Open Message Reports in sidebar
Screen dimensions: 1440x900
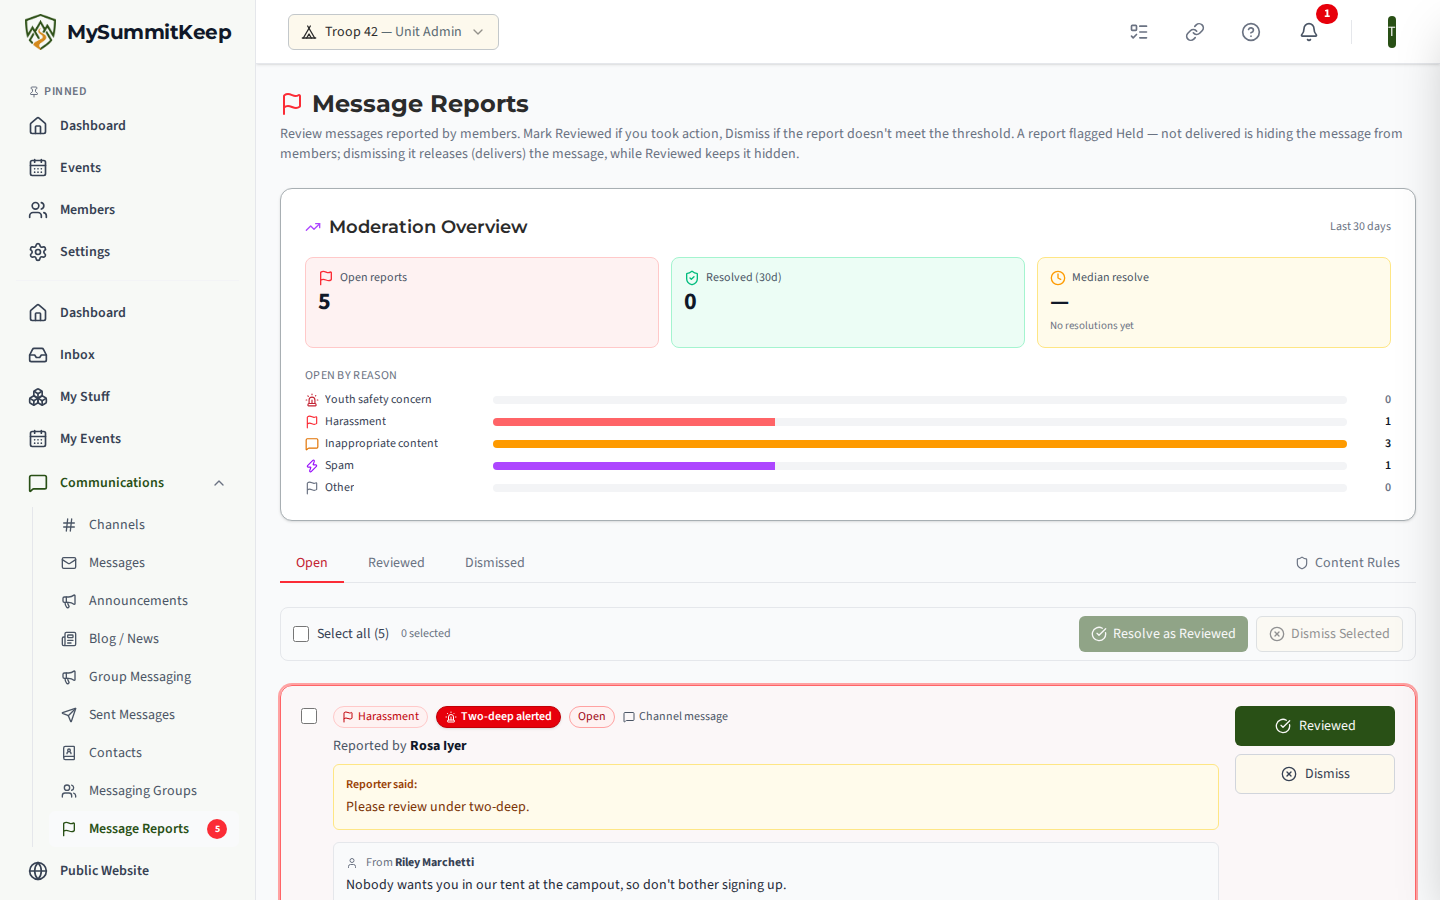143,829
